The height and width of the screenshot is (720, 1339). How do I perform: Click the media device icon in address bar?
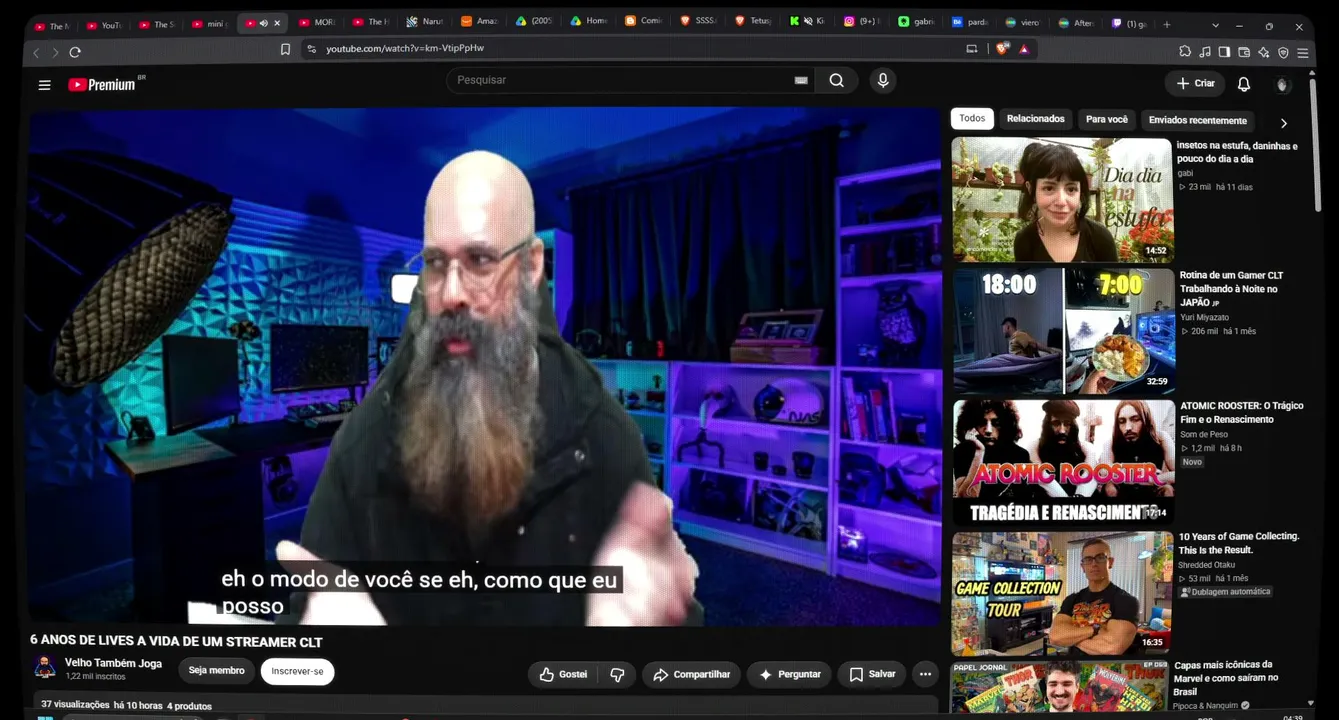pyautogui.click(x=971, y=49)
